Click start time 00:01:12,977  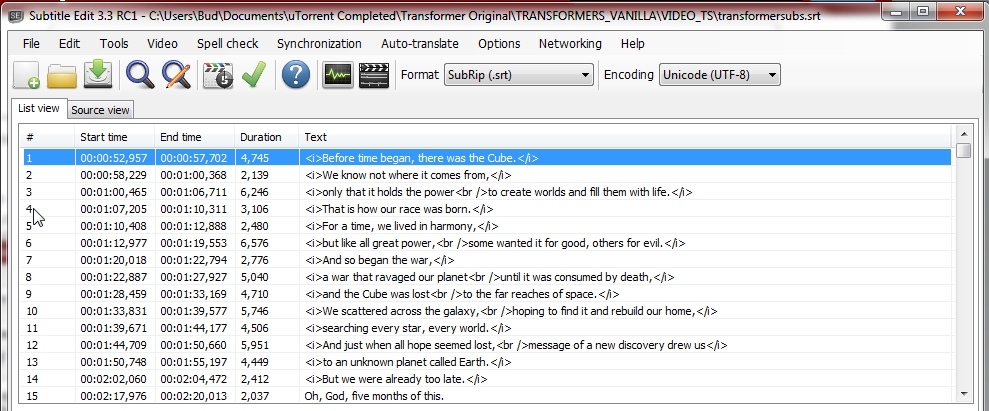pos(114,243)
